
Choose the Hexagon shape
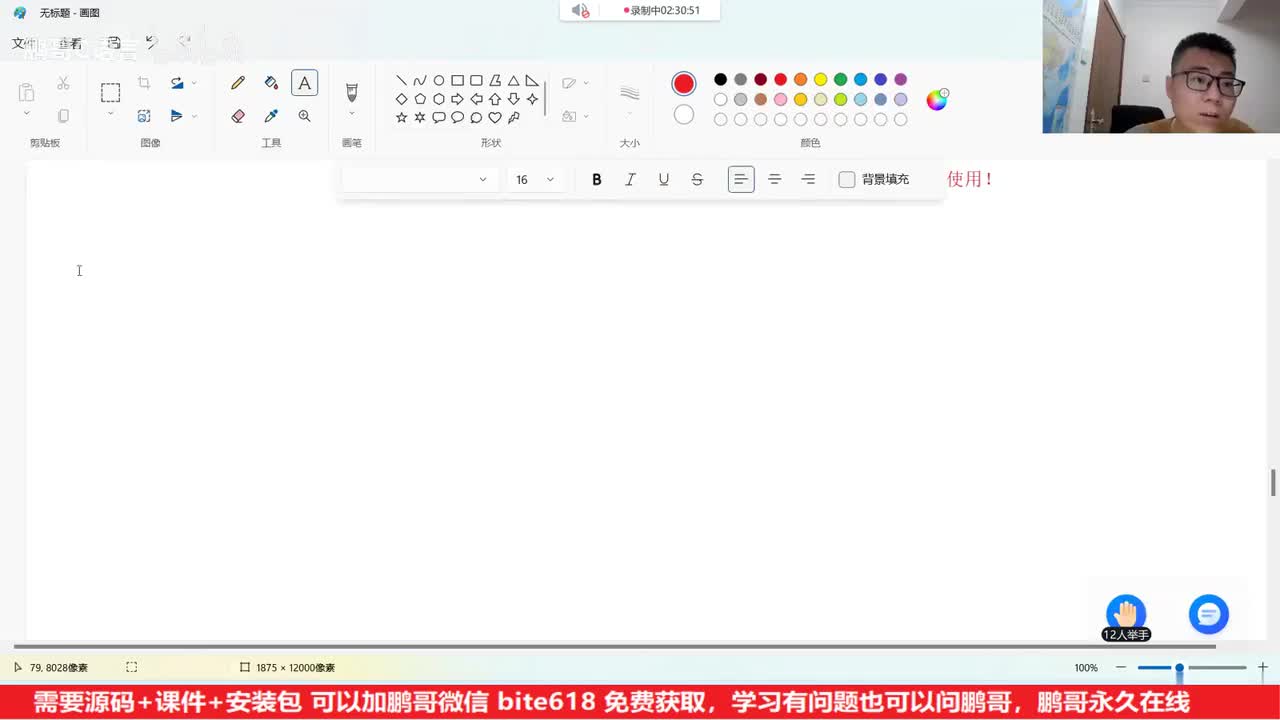click(x=438, y=99)
